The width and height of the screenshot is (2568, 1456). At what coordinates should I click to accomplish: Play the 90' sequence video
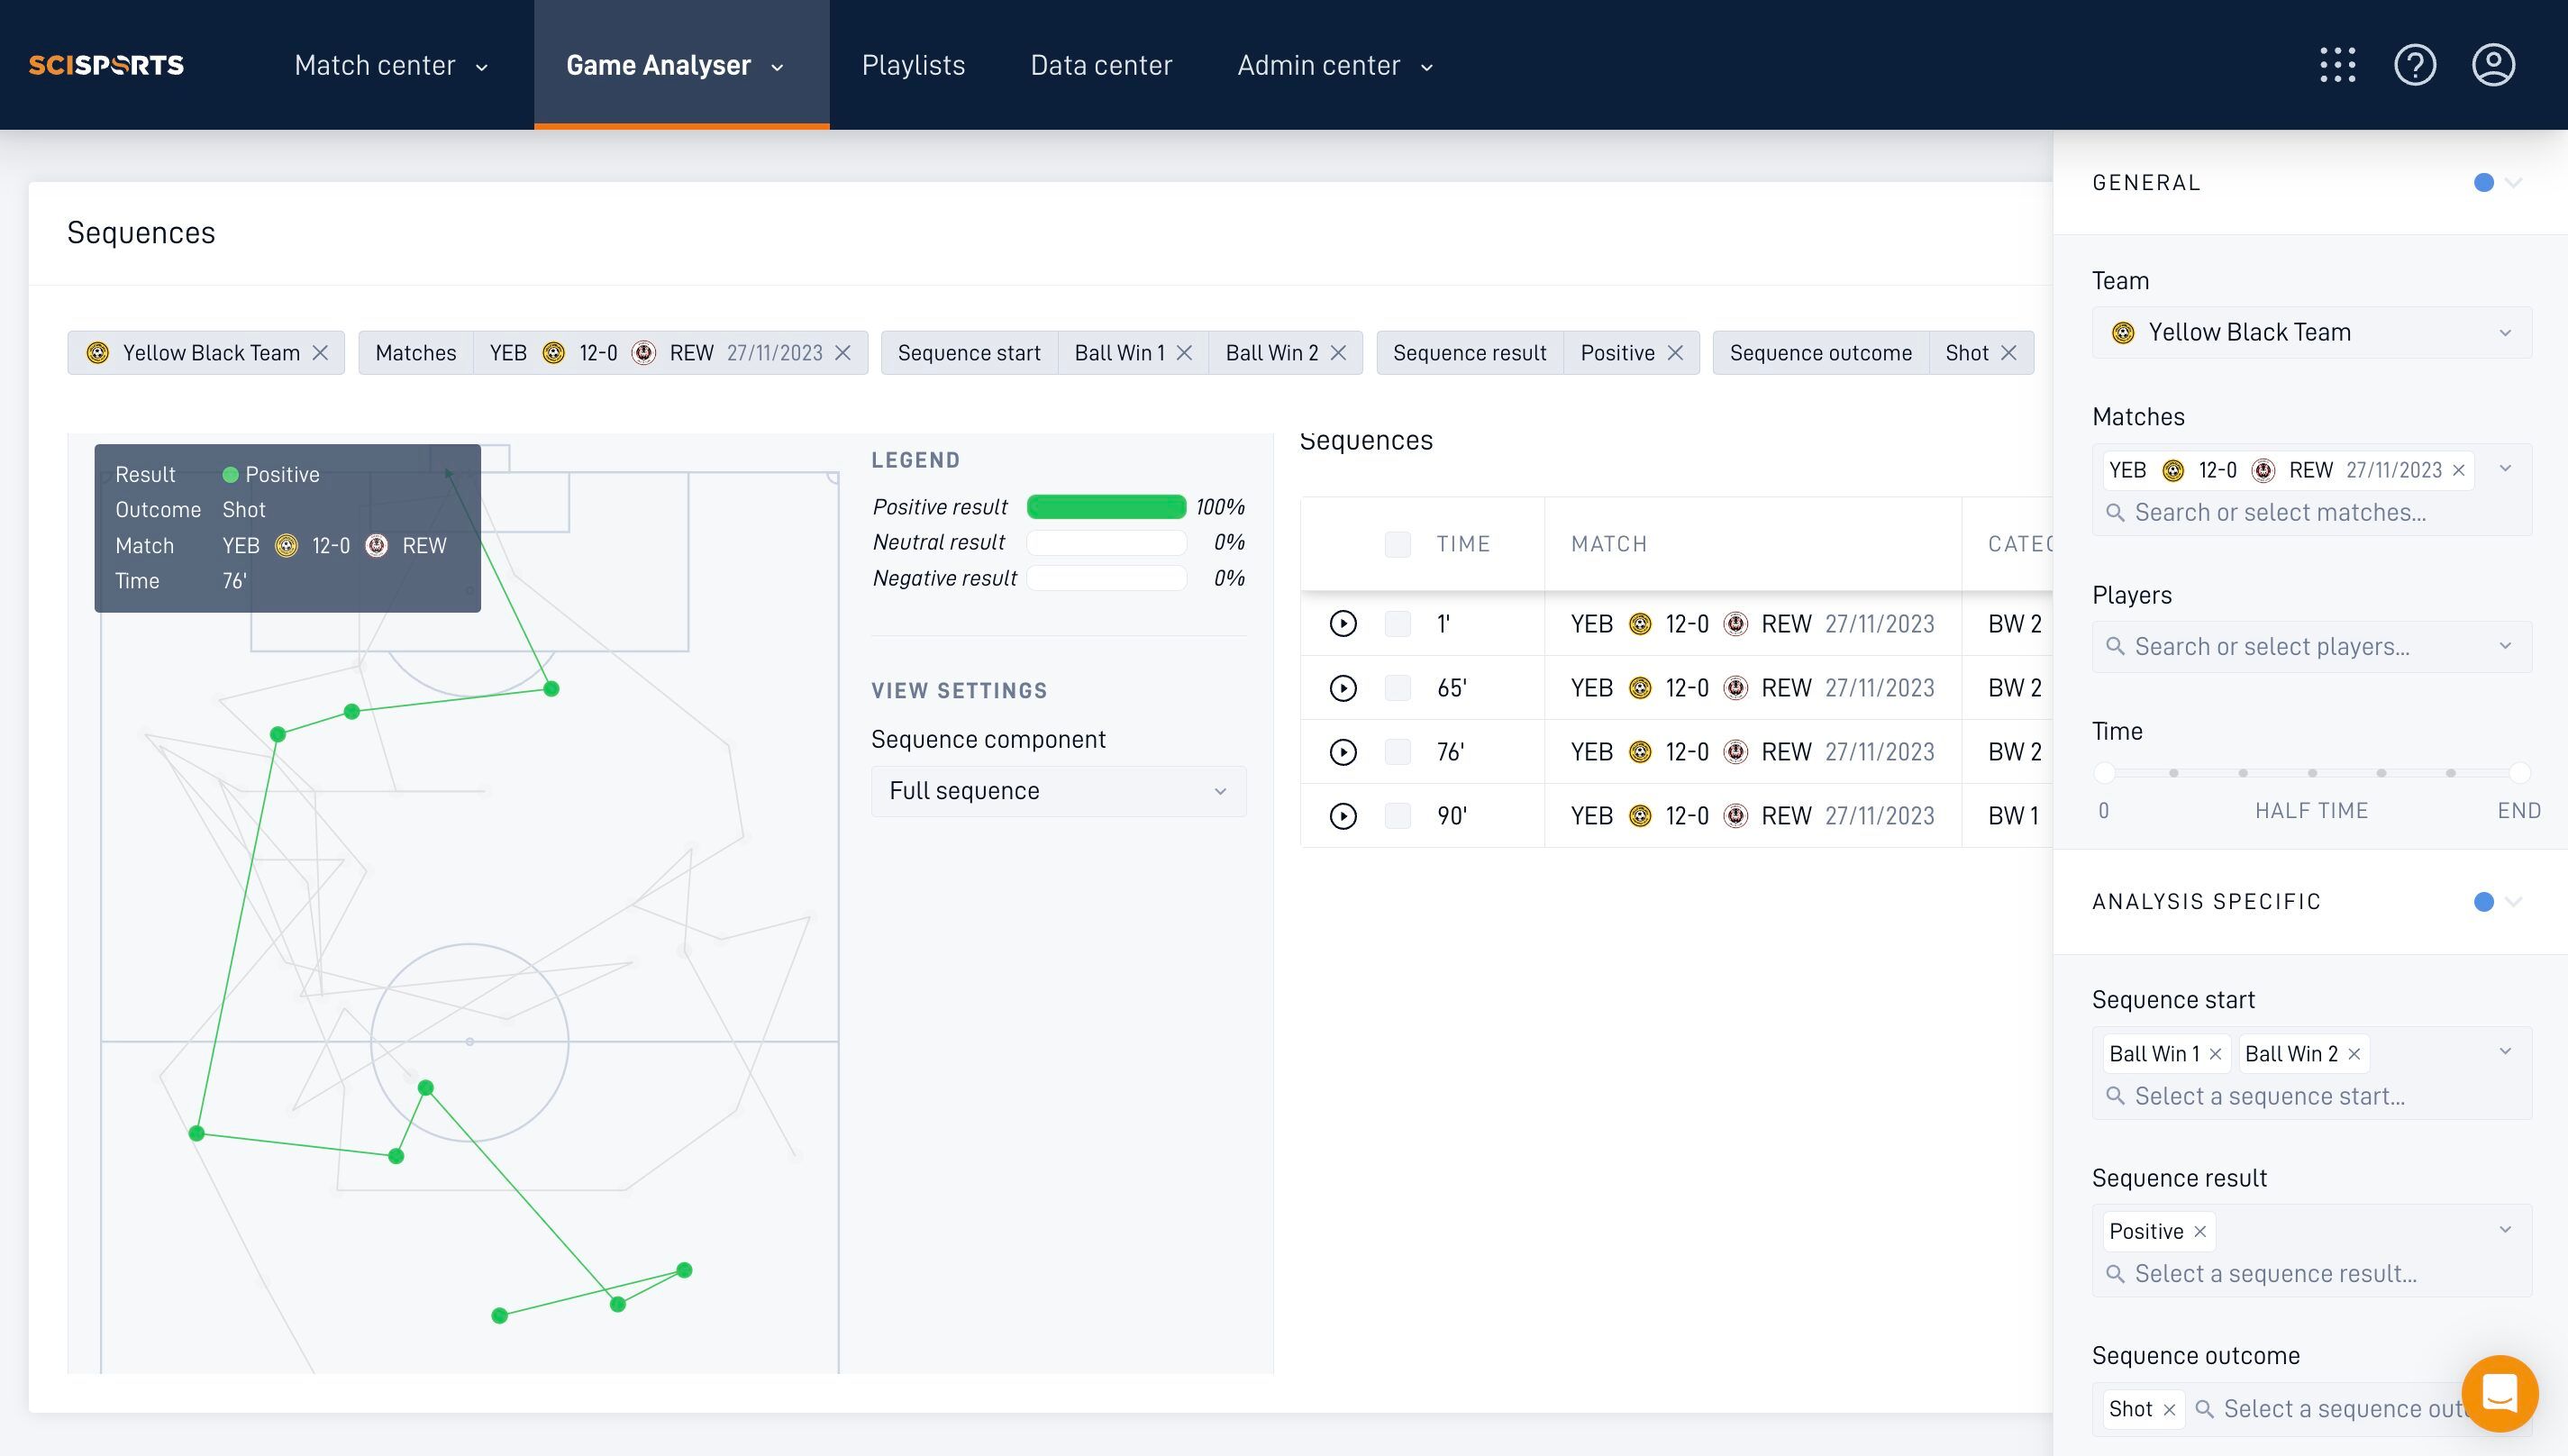(x=1343, y=816)
